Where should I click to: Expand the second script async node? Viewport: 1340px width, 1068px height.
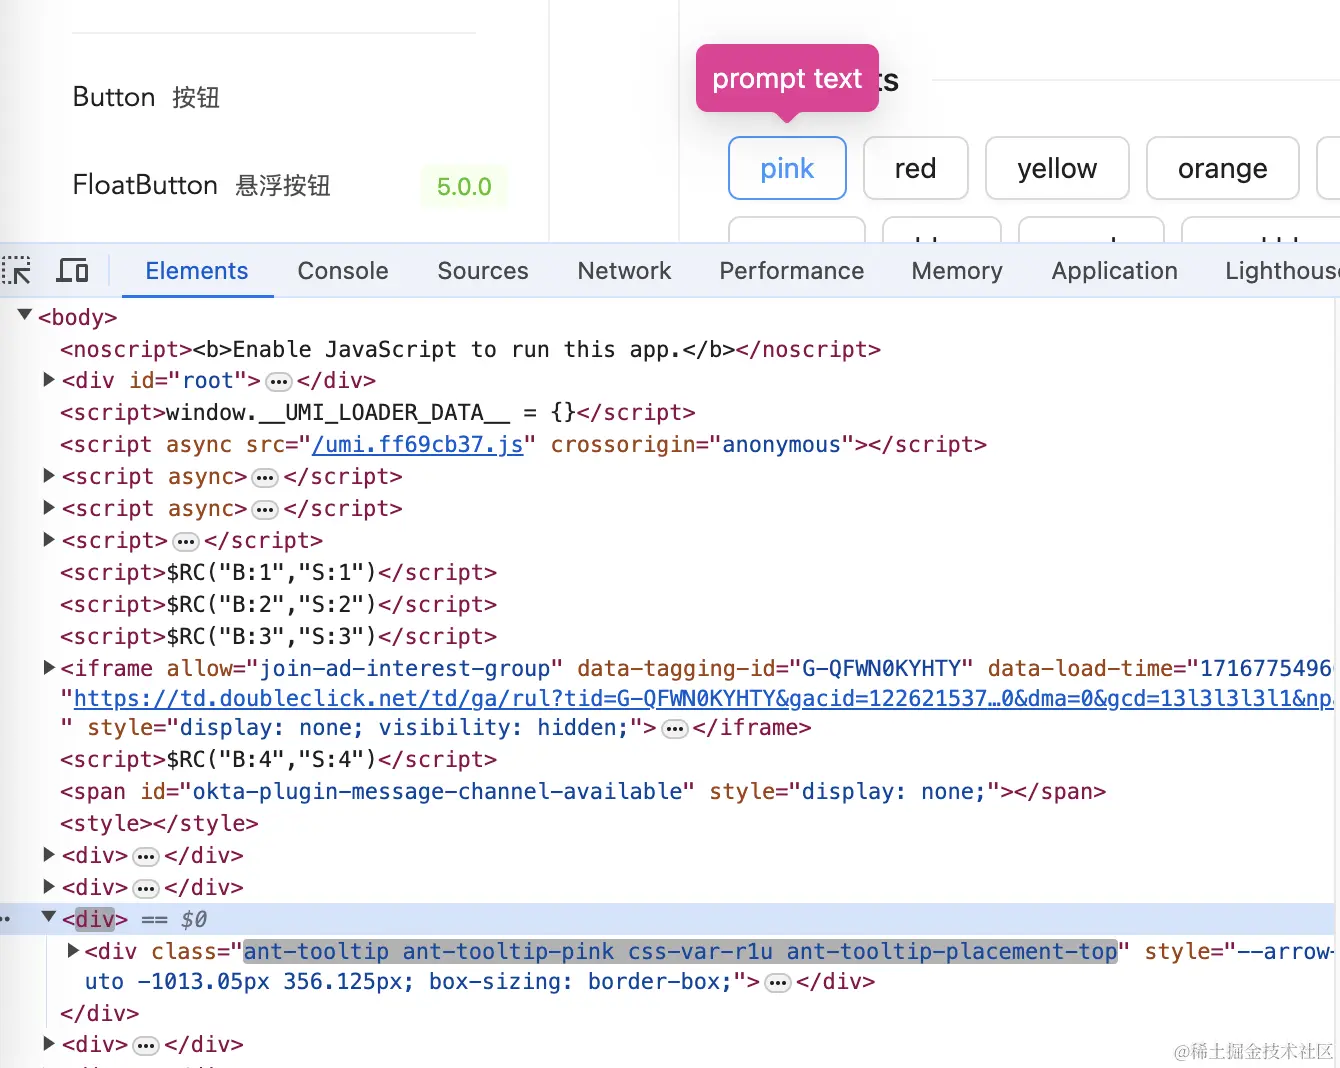tap(49, 508)
